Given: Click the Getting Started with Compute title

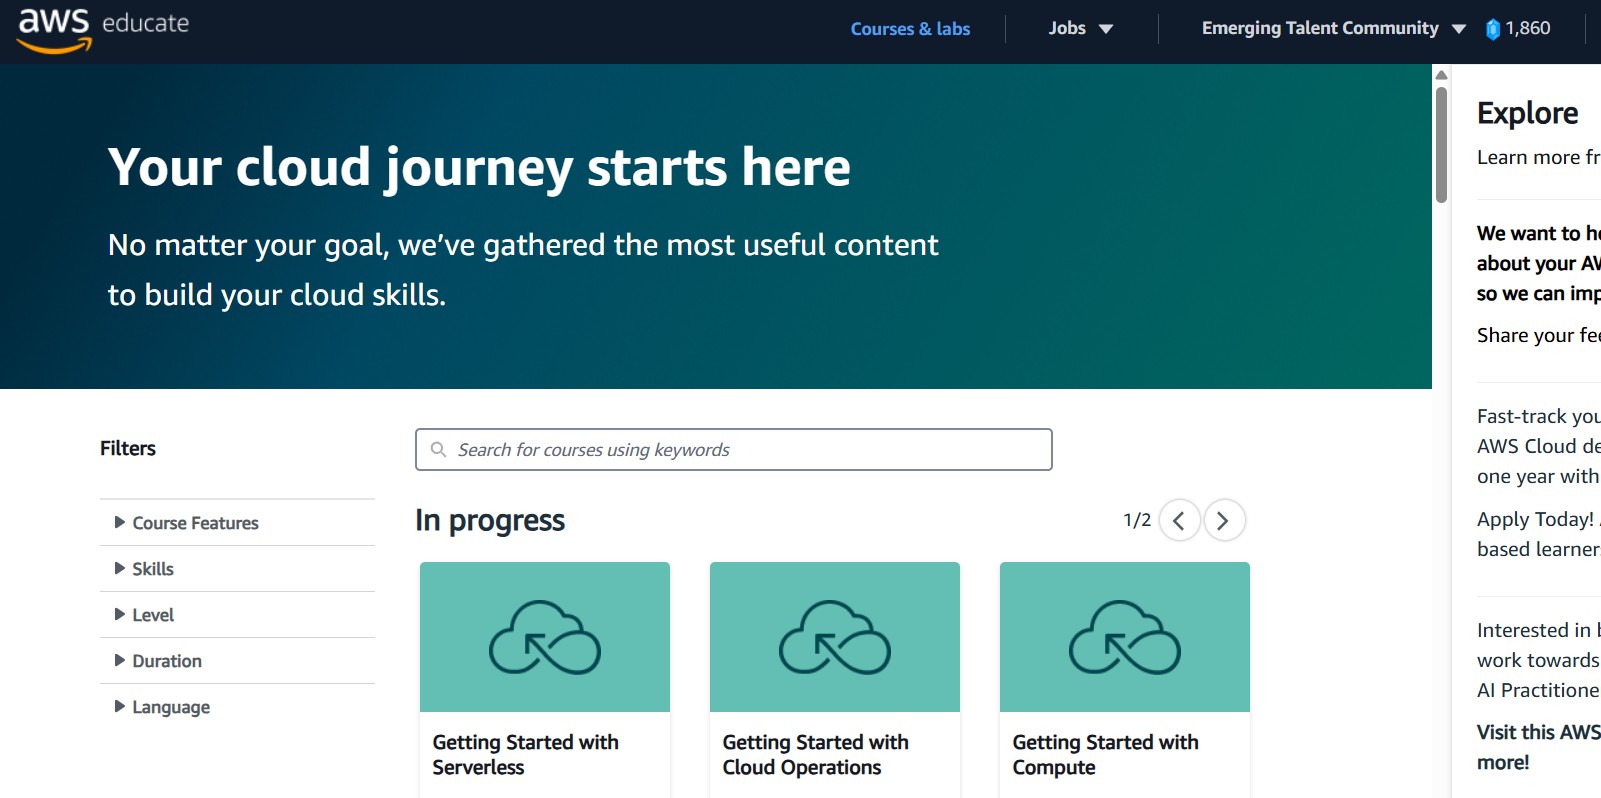Looking at the screenshot, I should (x=1106, y=755).
